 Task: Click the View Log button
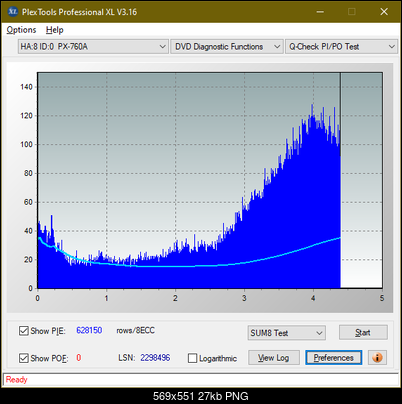pos(274,358)
